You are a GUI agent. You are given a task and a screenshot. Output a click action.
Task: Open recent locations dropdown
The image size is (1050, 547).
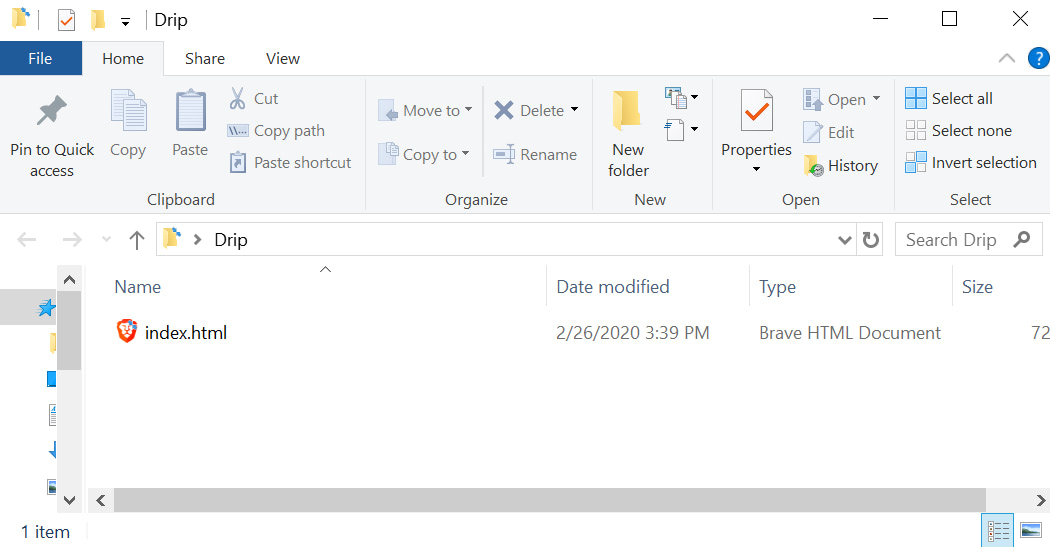tap(106, 239)
